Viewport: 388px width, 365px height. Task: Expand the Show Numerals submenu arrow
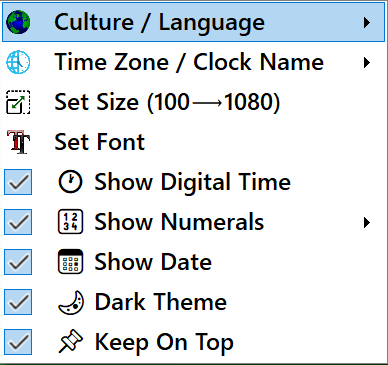pos(367,222)
